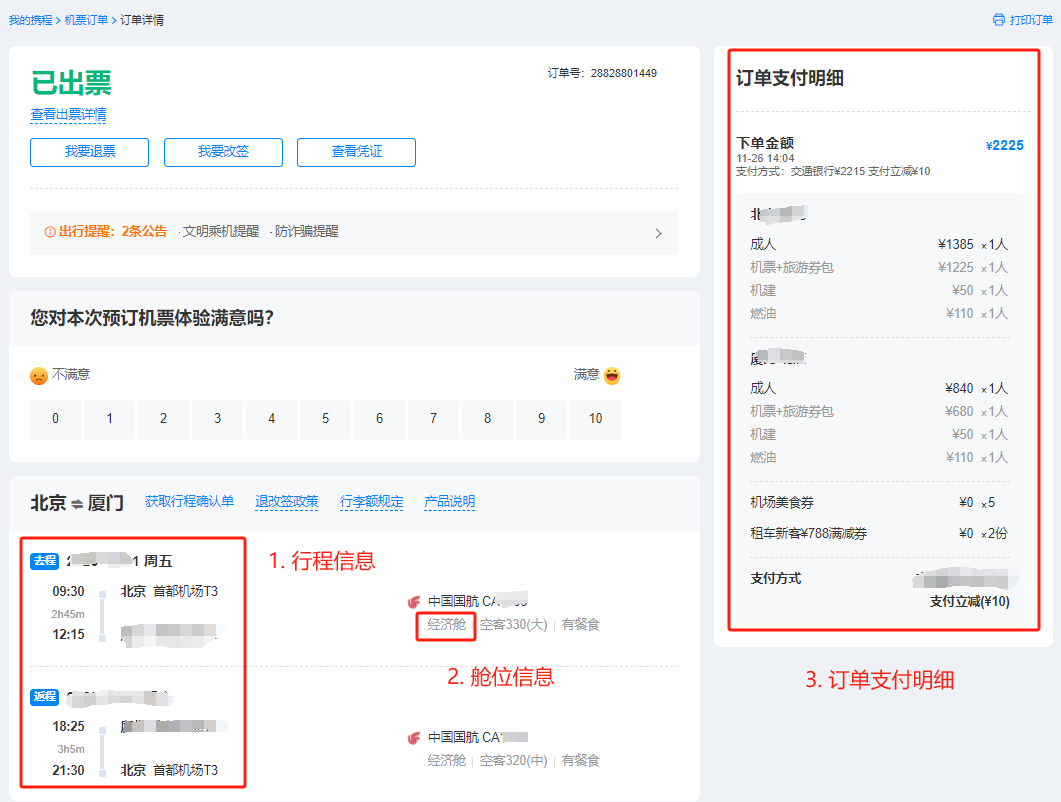Image resolution: width=1061 pixels, height=802 pixels.
Task: Select satisfaction rating 0
Action: (x=55, y=419)
